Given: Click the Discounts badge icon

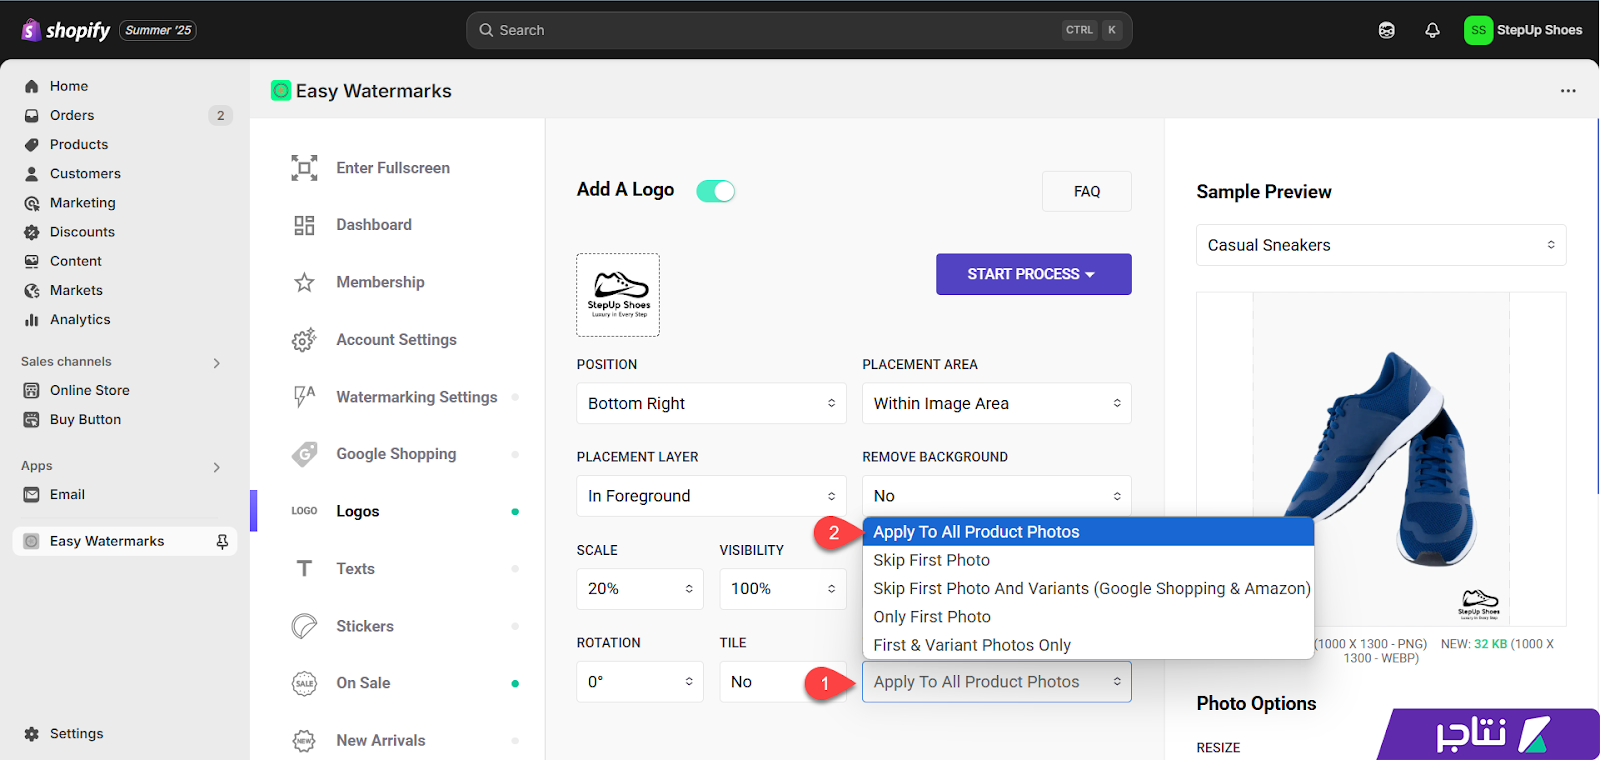Looking at the screenshot, I should point(32,232).
